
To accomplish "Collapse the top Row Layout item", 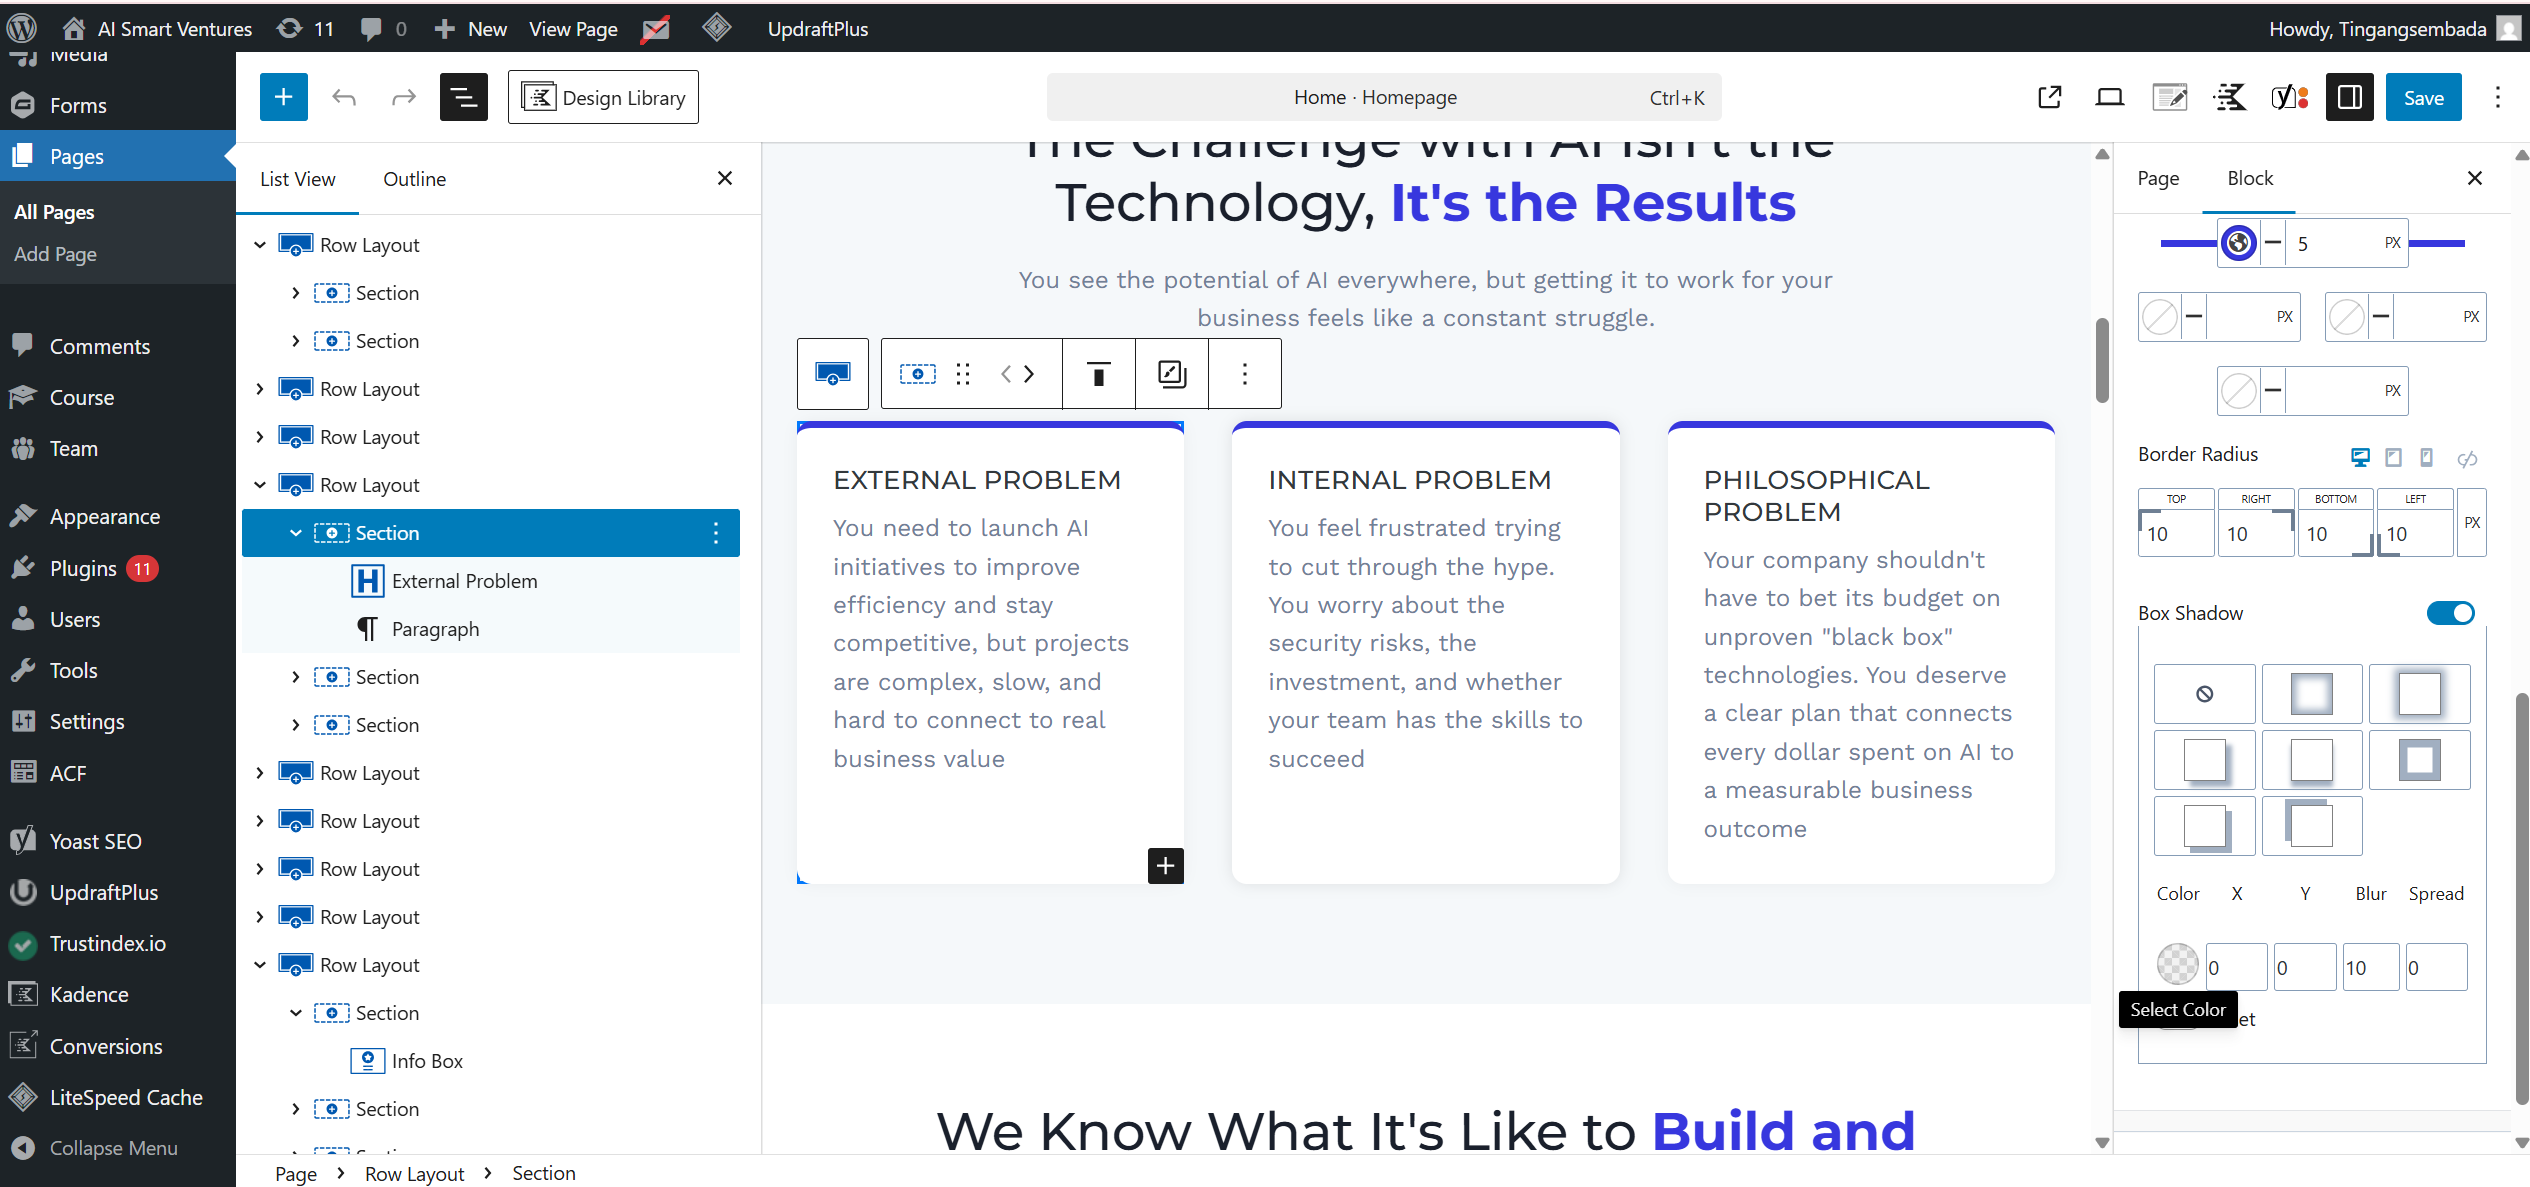I will tap(260, 245).
